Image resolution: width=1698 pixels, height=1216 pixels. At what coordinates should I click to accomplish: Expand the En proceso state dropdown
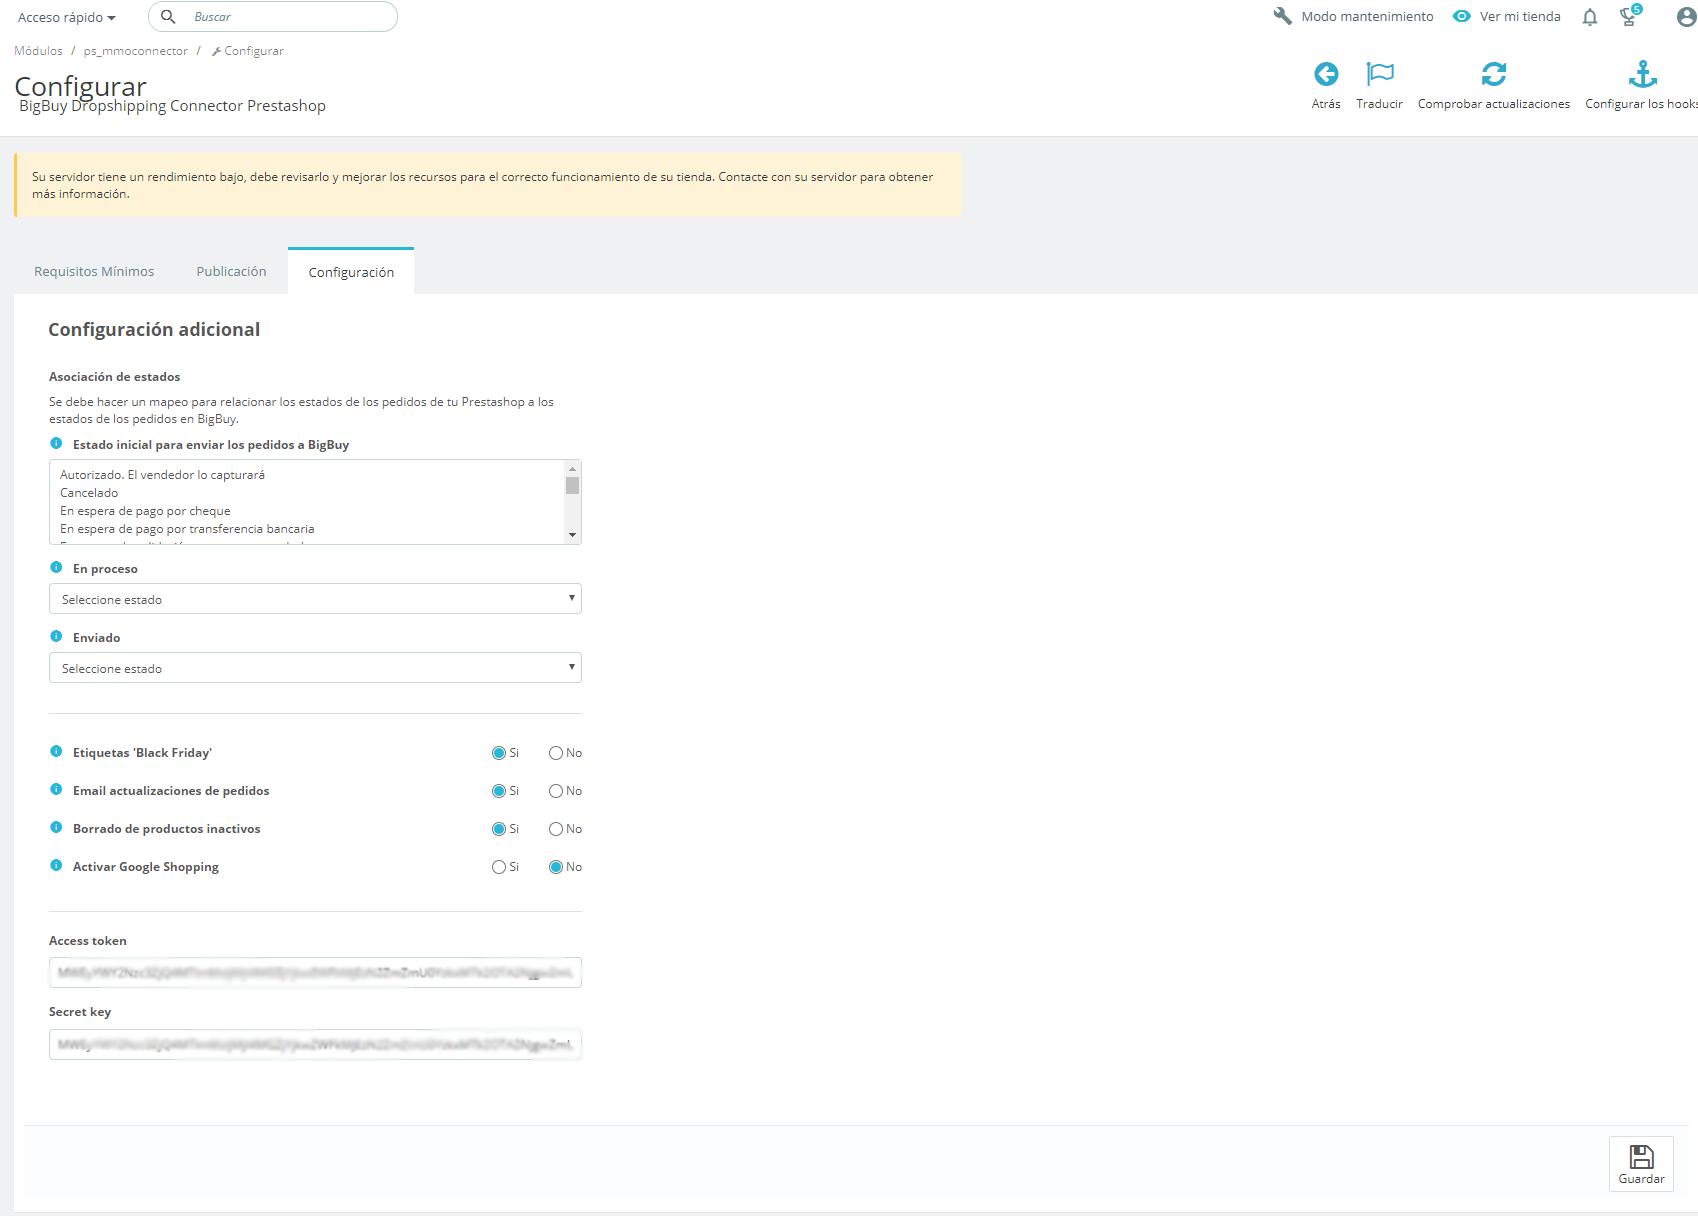click(315, 599)
